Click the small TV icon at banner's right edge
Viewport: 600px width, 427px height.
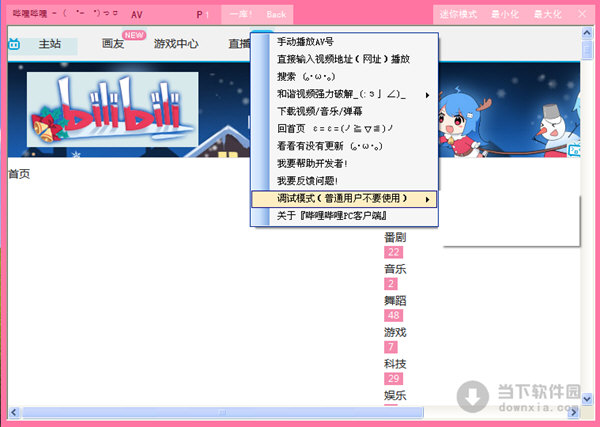pyautogui.click(x=574, y=150)
